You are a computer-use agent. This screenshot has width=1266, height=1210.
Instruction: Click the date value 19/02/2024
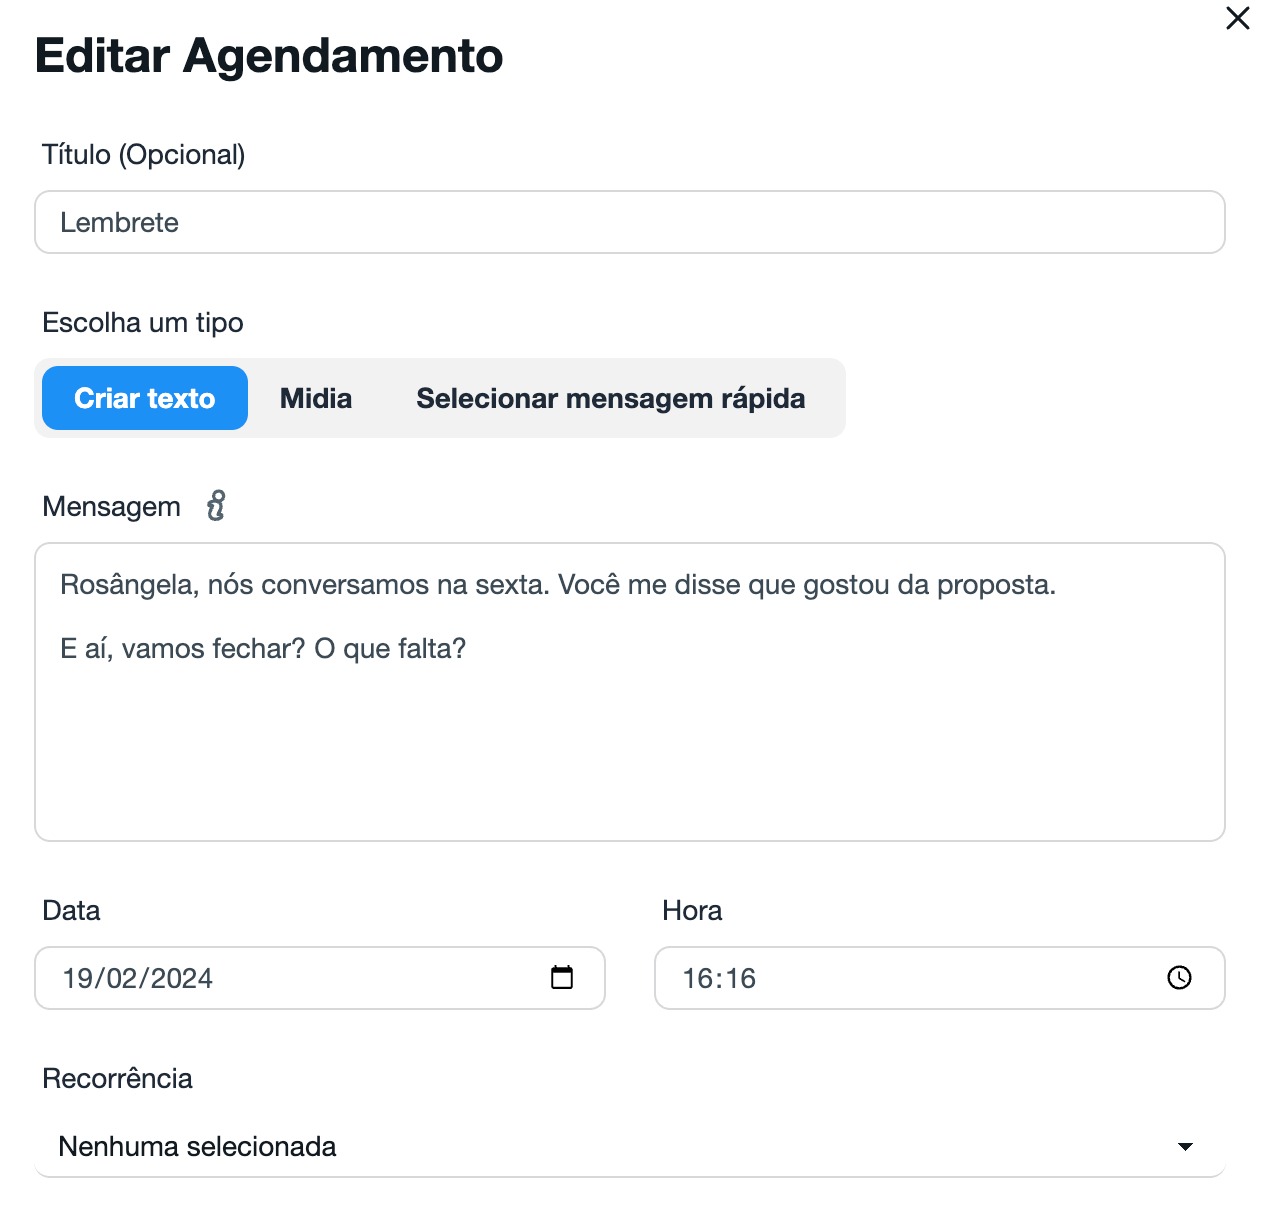(138, 978)
